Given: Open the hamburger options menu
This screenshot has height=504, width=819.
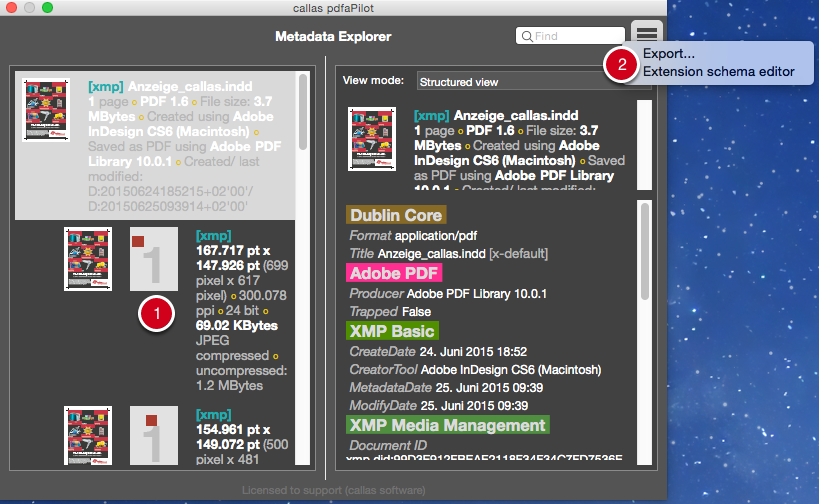Looking at the screenshot, I should coord(647,33).
